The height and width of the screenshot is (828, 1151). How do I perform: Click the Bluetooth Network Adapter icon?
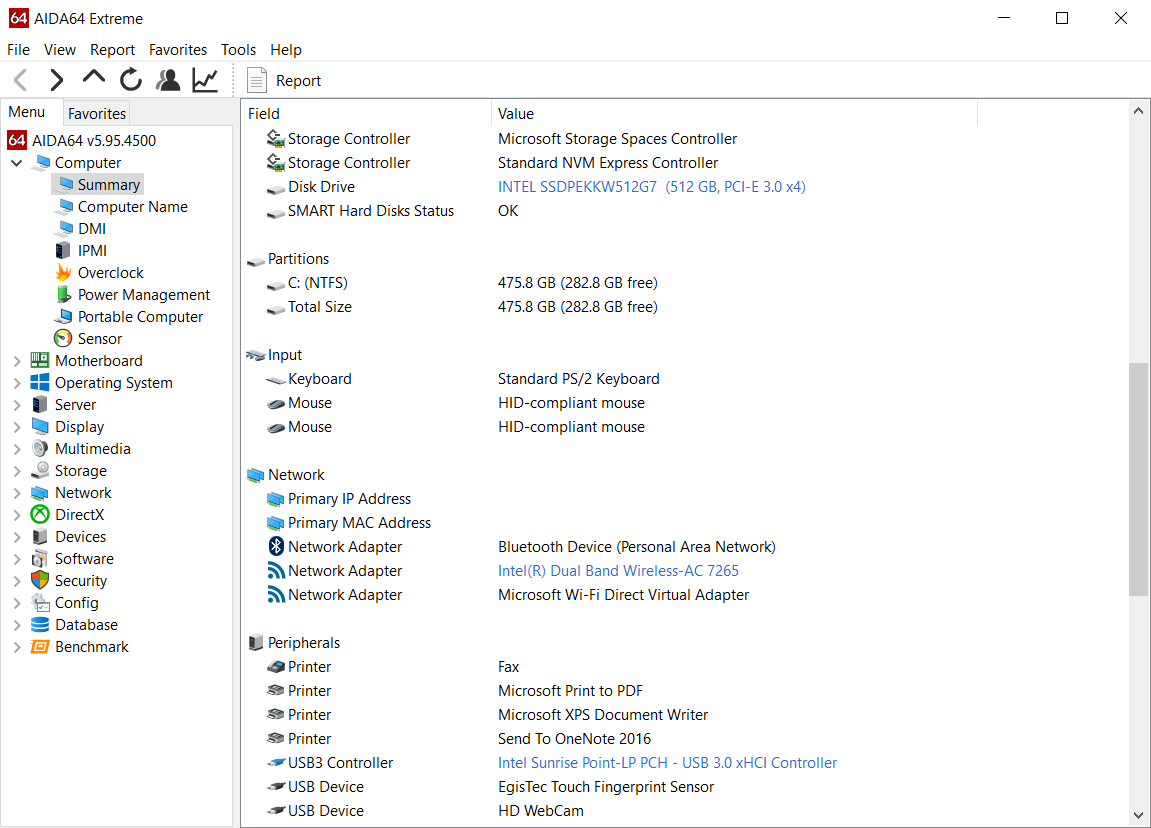coord(276,546)
